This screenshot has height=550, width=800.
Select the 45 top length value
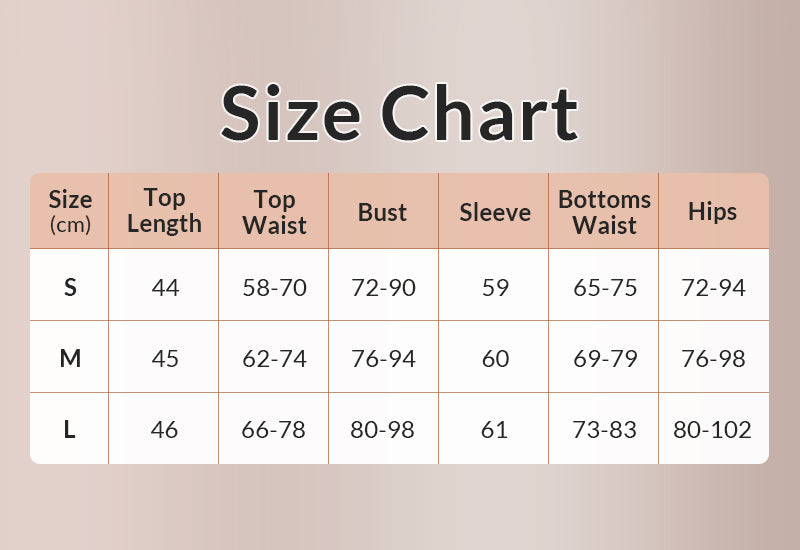164,358
